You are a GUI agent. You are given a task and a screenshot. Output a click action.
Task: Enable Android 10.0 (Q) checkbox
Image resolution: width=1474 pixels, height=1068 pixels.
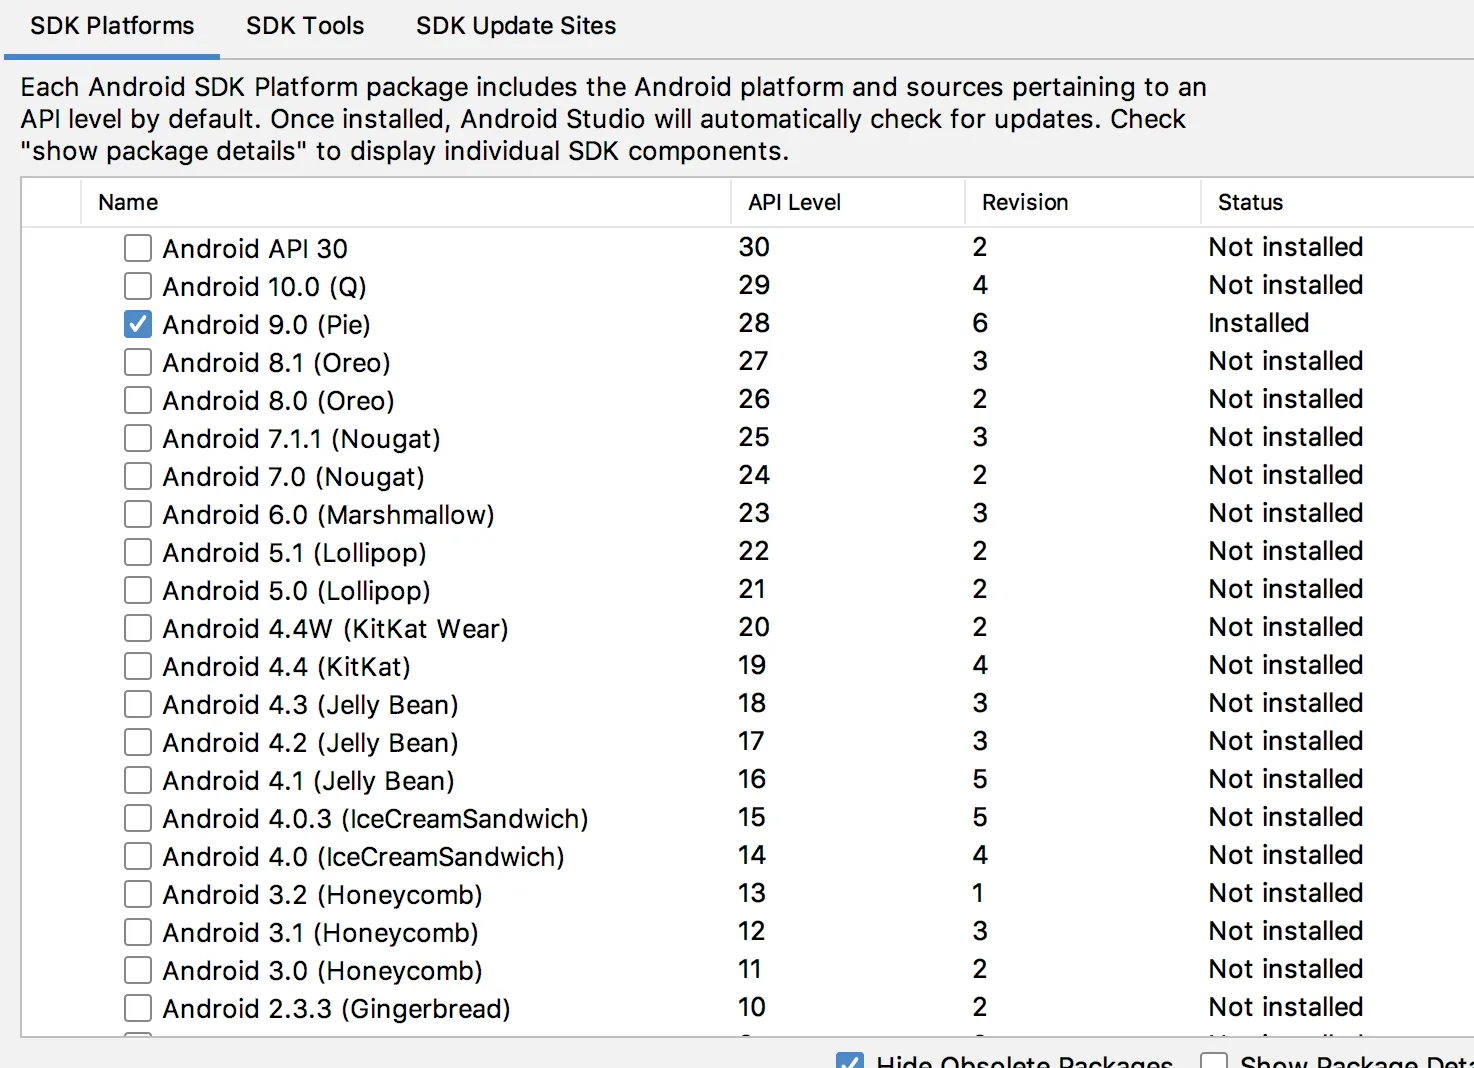coord(138,286)
